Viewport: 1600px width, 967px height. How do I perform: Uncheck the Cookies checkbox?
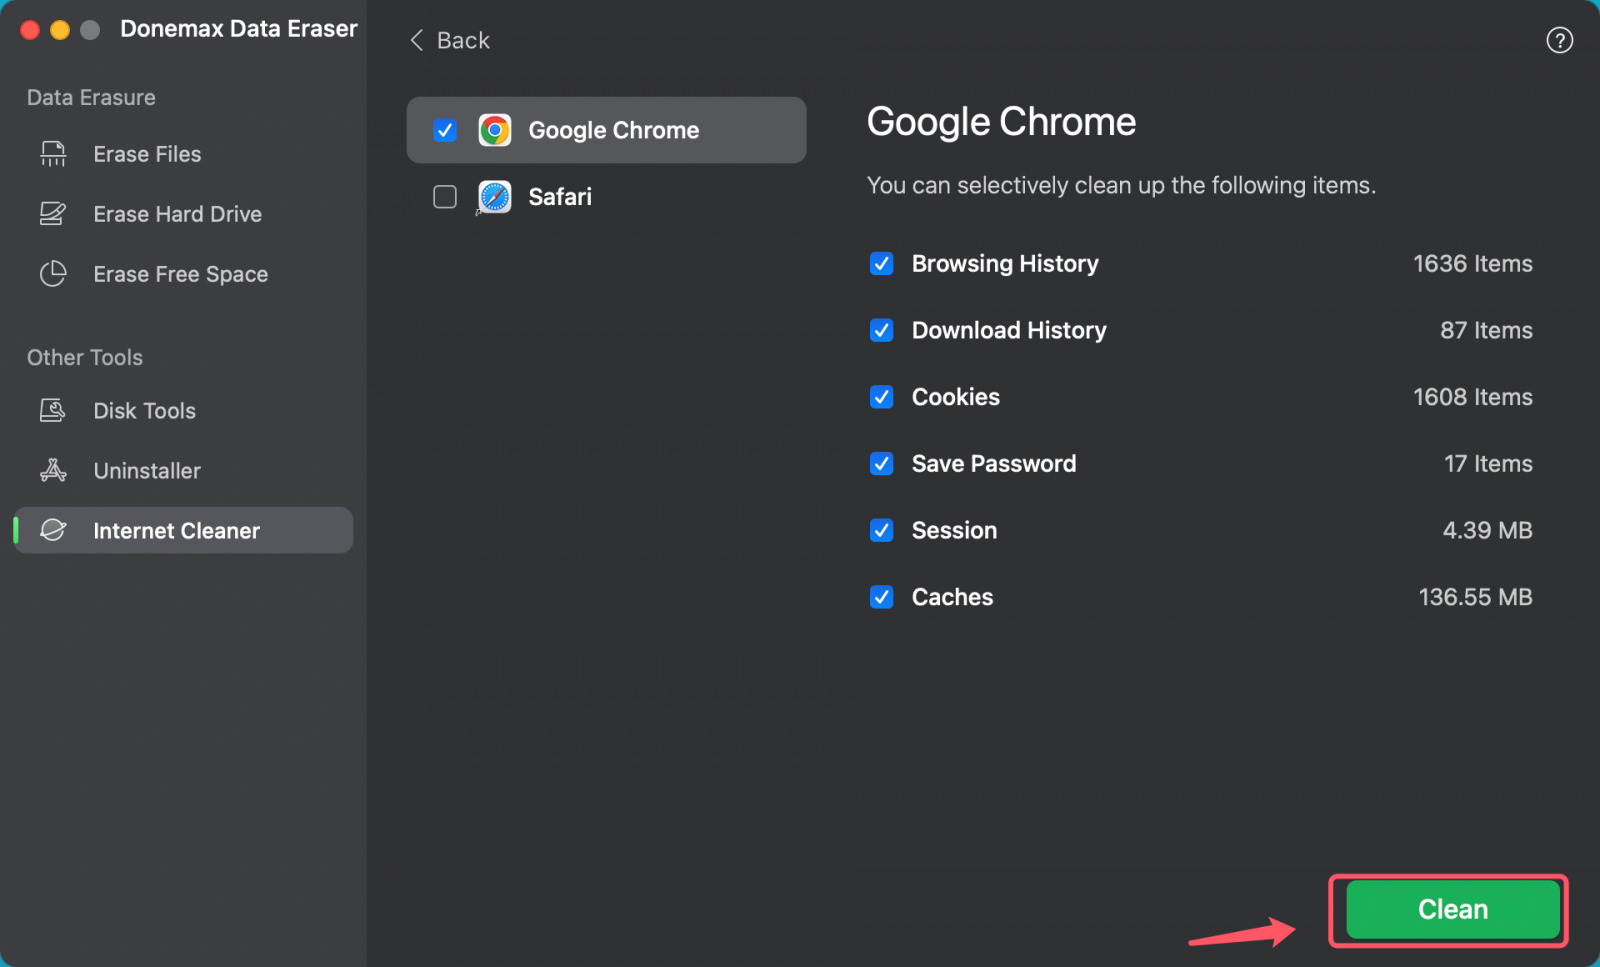click(x=881, y=397)
